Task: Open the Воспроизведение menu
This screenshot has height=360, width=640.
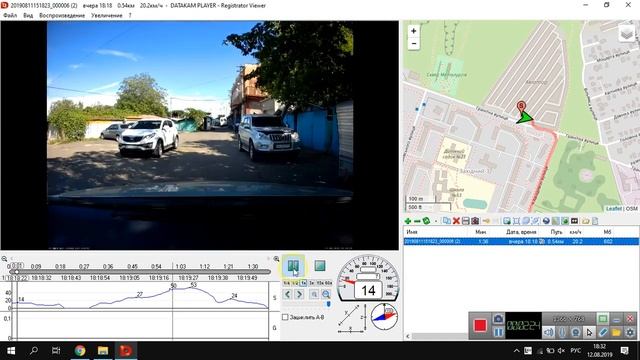Action: click(x=62, y=16)
